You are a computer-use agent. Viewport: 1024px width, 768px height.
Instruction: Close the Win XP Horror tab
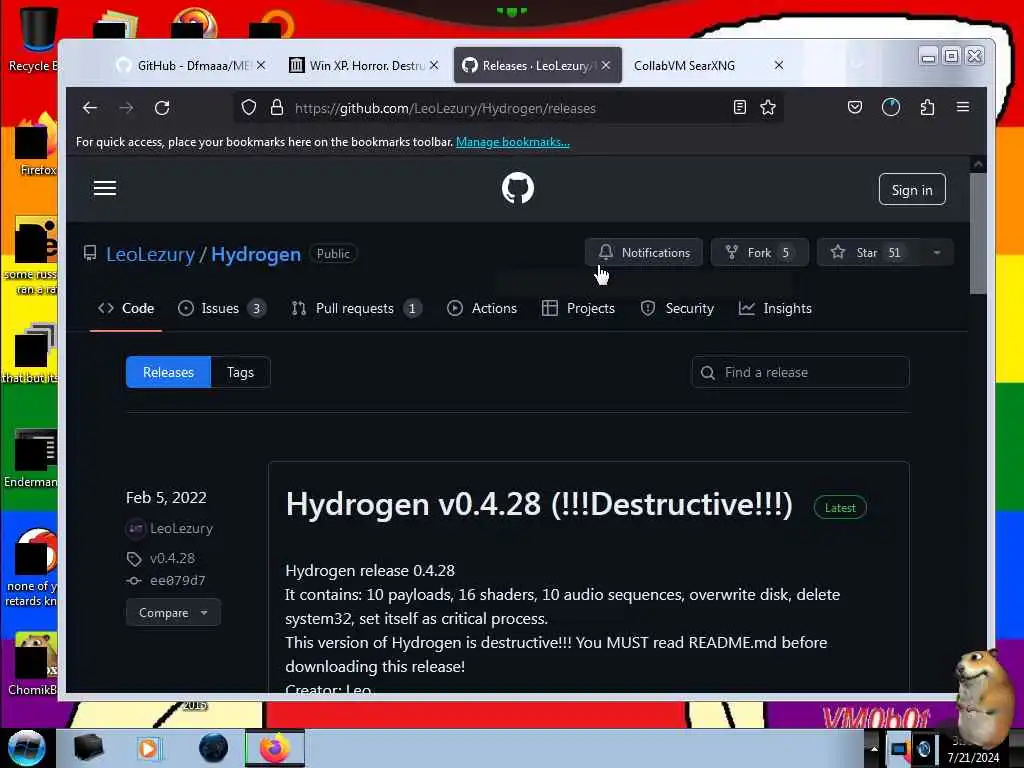434,65
